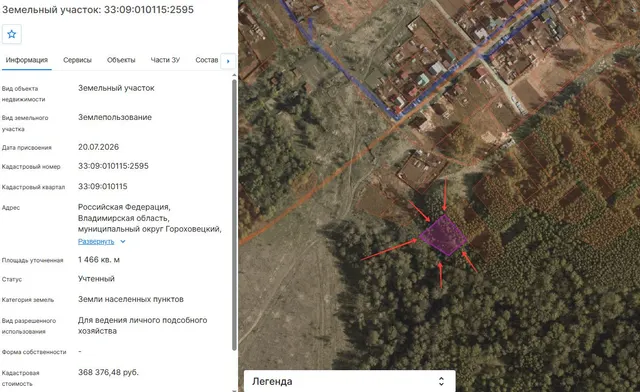Click the Землепользование value

[115, 117]
